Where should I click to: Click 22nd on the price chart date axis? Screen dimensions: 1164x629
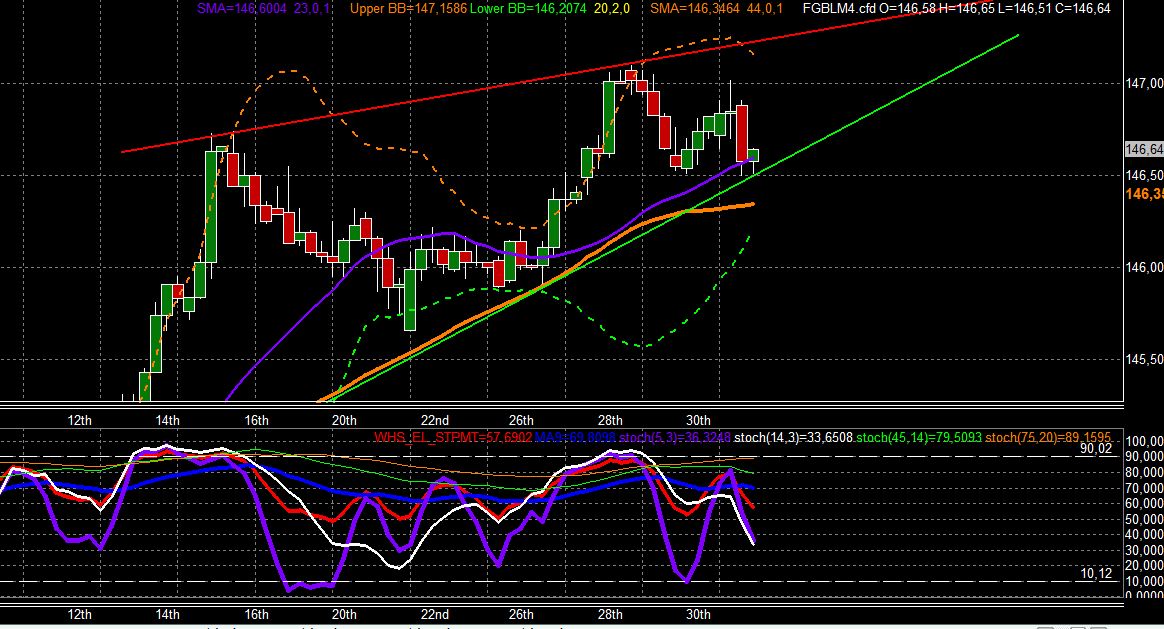pyautogui.click(x=434, y=420)
